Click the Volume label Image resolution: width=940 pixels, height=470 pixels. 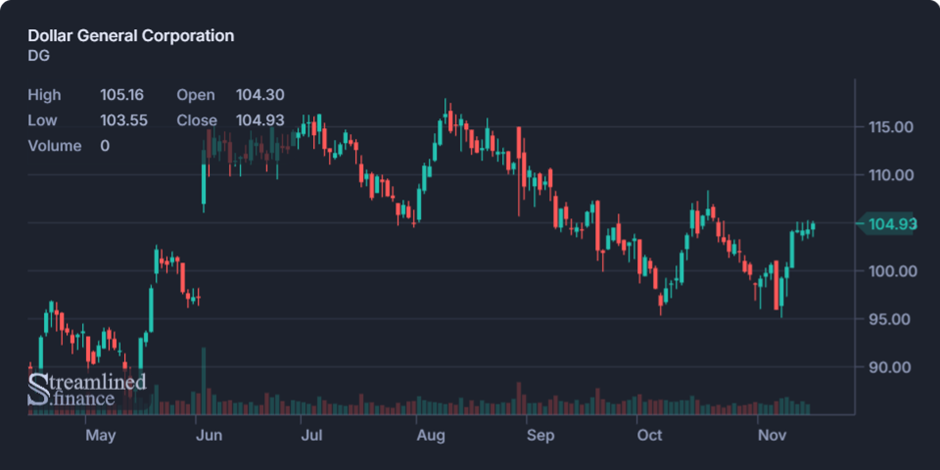pos(55,146)
